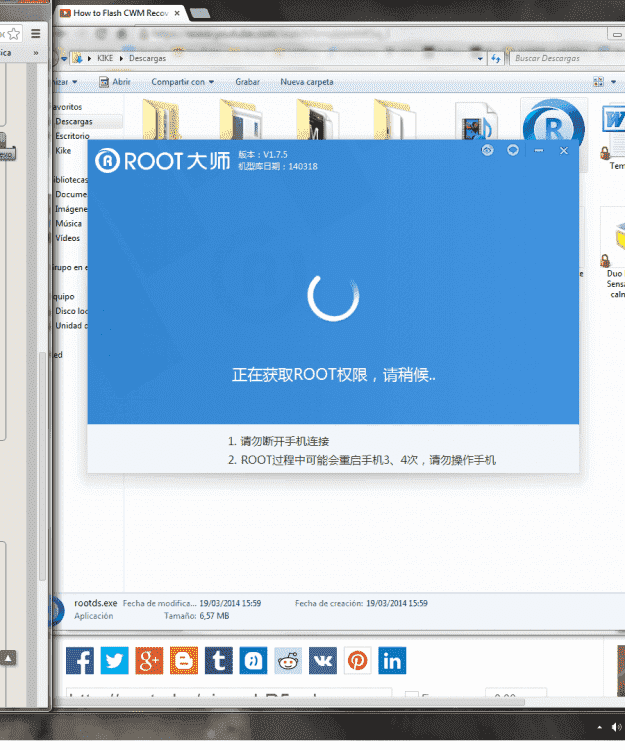Select Descargas in the navigation pane
The width and height of the screenshot is (625, 750).
[x=74, y=121]
